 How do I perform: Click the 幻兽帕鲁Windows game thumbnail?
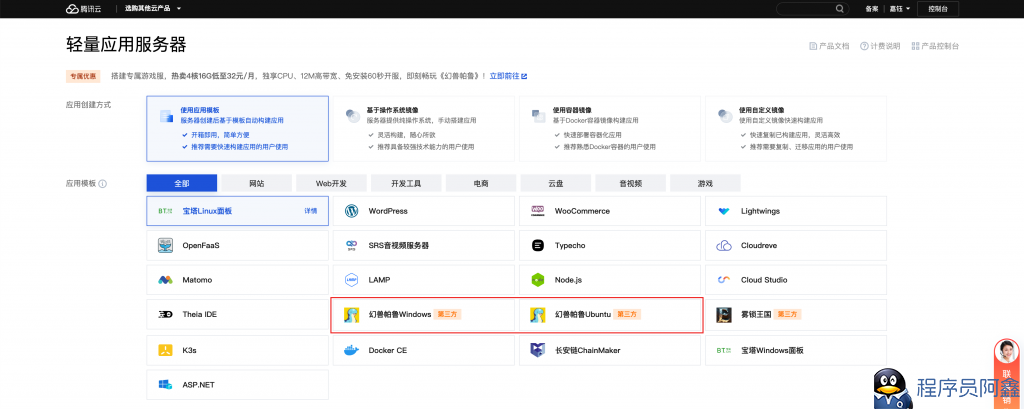(x=351, y=314)
